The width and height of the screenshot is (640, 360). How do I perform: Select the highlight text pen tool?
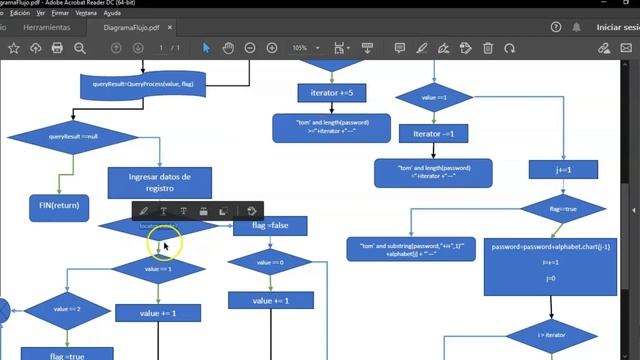422,48
